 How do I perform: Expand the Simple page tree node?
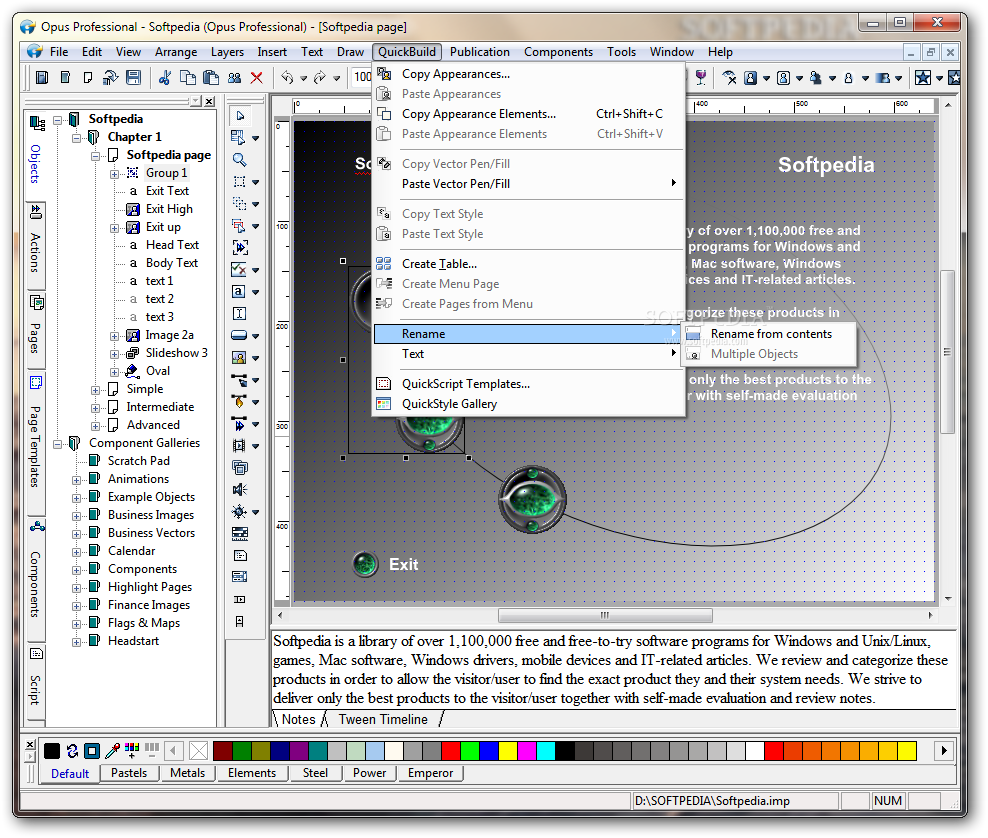coord(95,390)
